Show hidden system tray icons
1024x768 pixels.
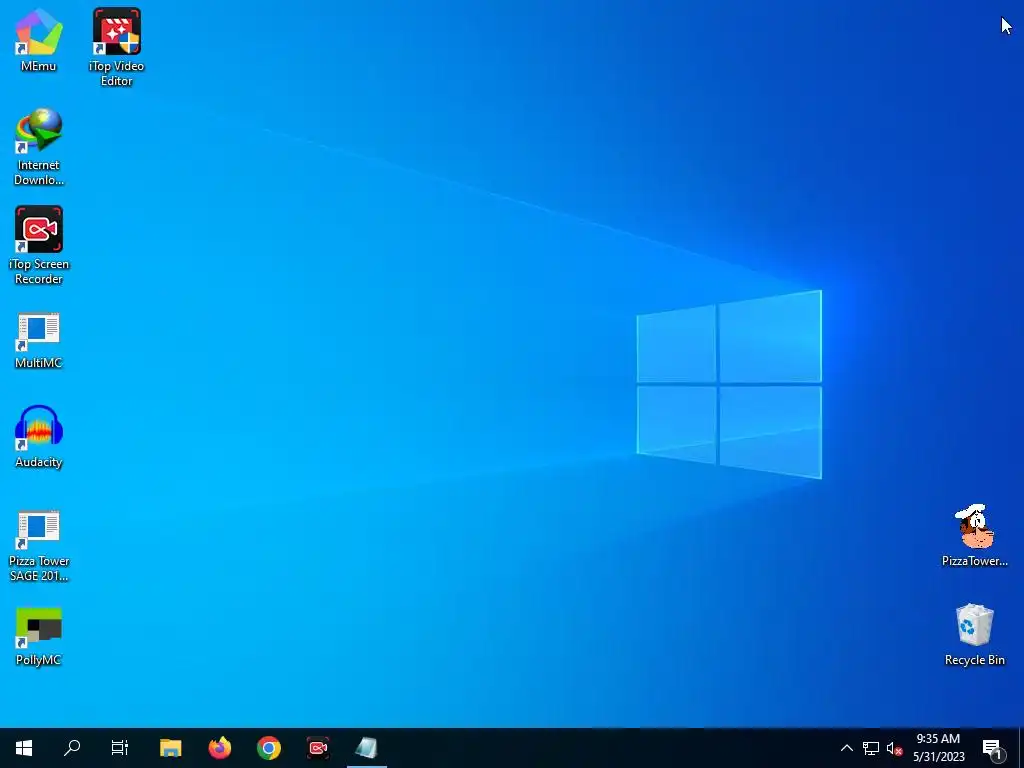tap(846, 748)
